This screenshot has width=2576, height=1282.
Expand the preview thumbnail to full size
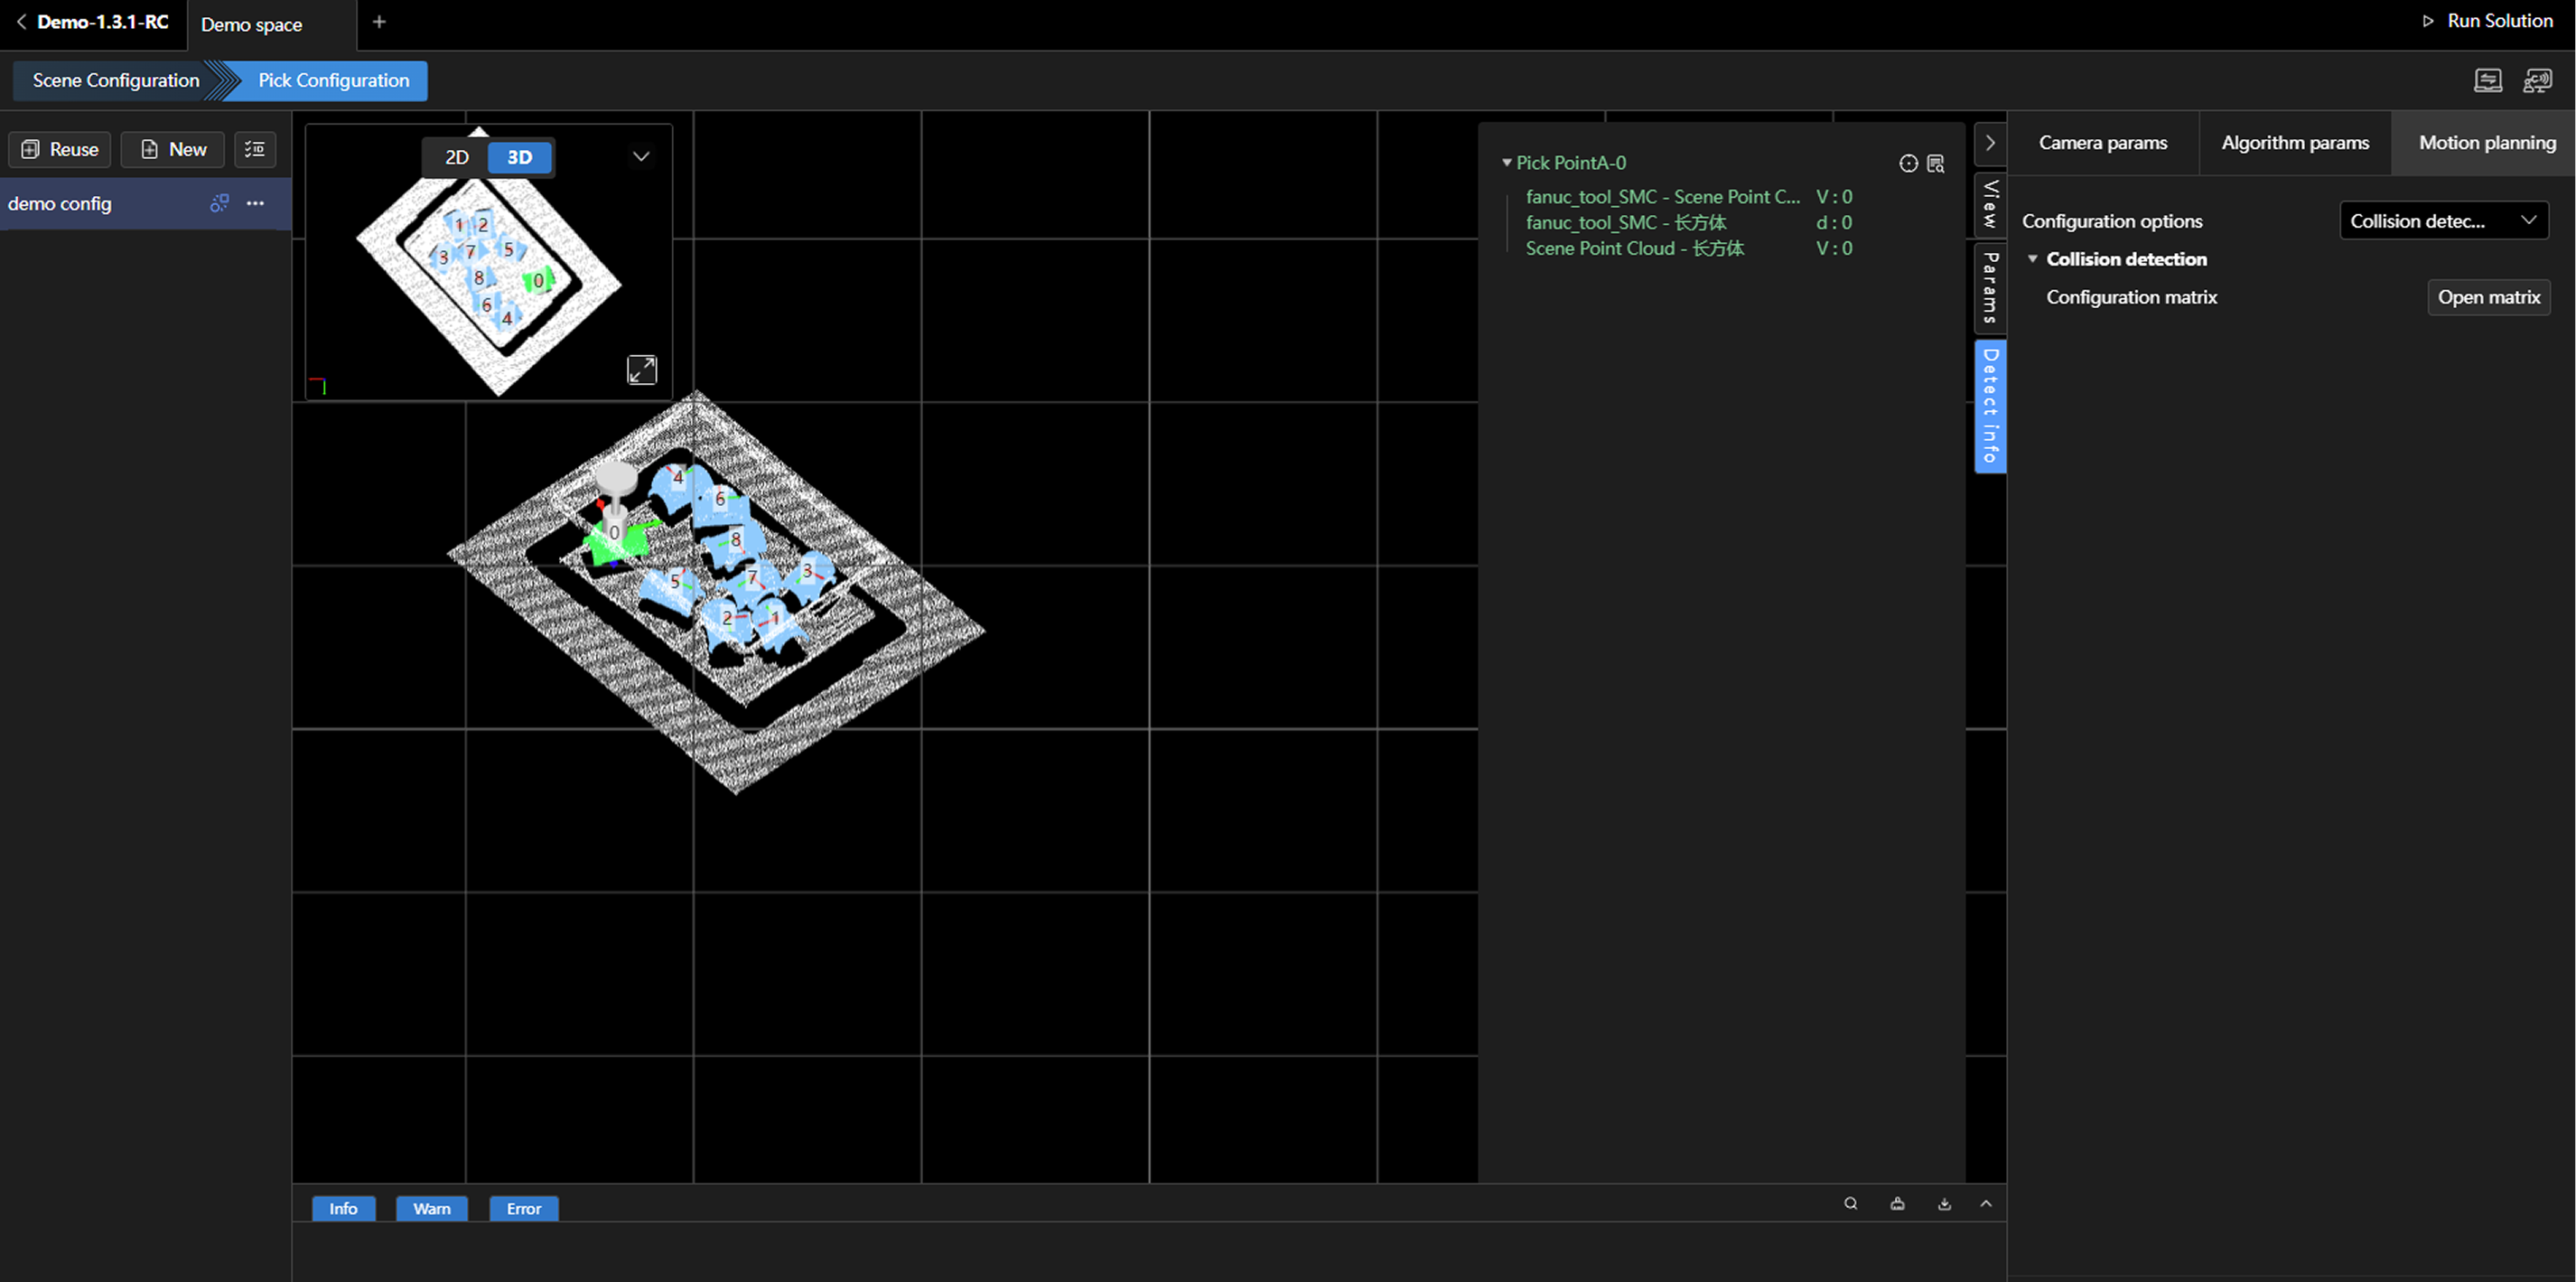click(x=642, y=370)
